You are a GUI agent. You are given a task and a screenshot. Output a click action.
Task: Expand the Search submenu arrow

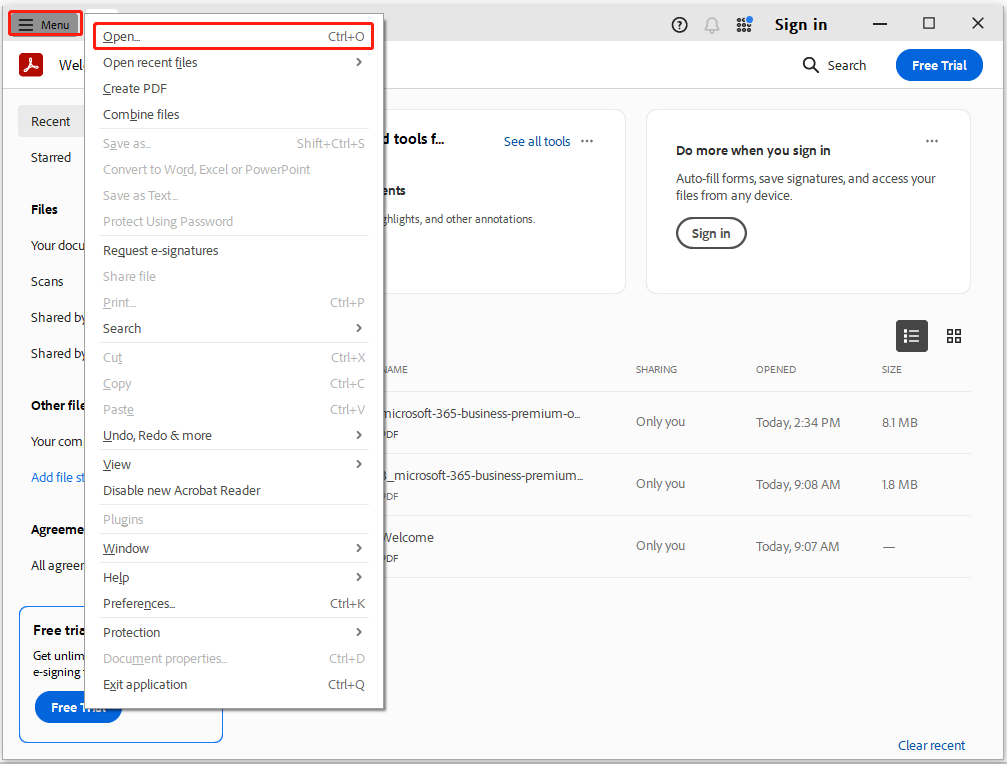tap(359, 328)
